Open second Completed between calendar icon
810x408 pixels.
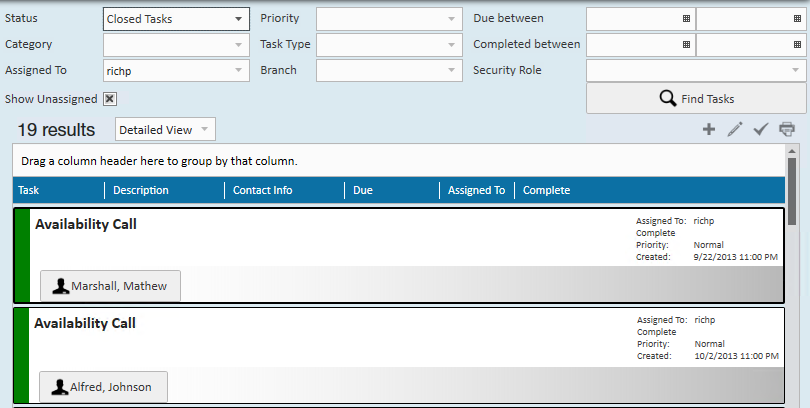[797, 44]
